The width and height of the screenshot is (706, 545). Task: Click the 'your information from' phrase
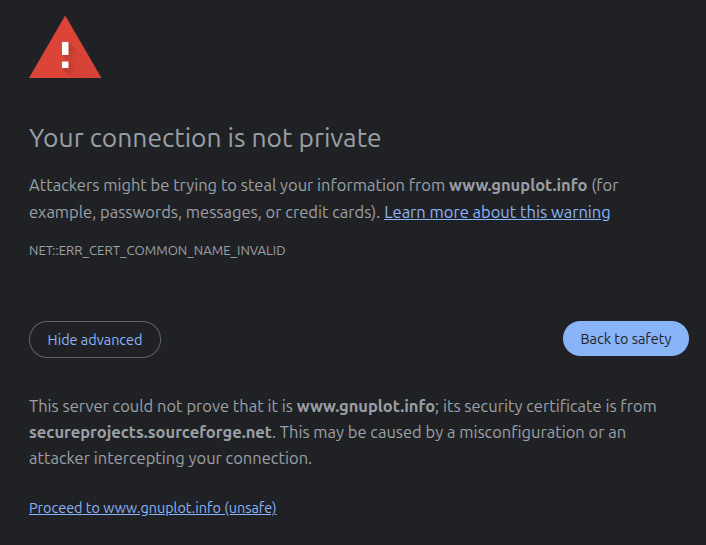click(x=376, y=186)
